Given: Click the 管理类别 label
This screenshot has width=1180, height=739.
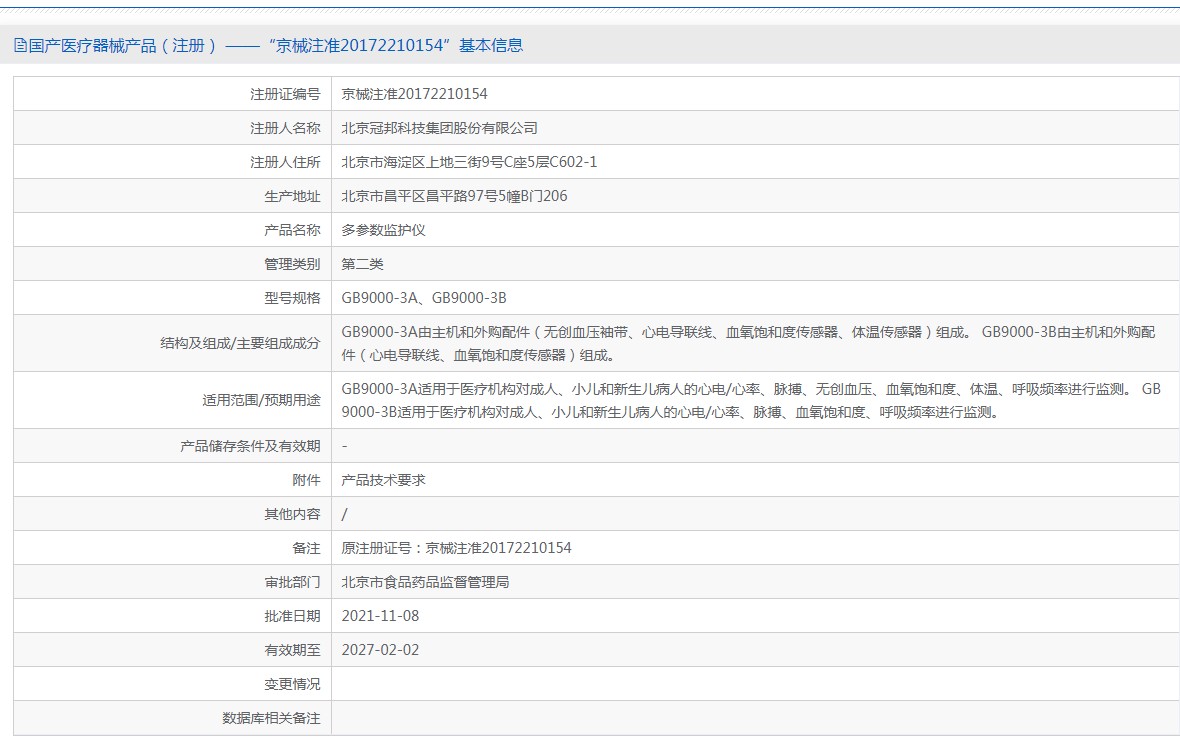Looking at the screenshot, I should pos(292,264).
